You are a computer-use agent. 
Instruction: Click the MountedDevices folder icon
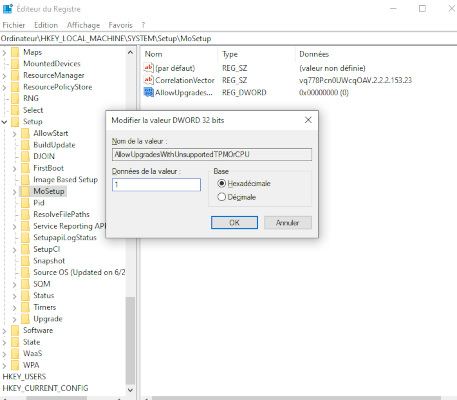tap(15, 64)
